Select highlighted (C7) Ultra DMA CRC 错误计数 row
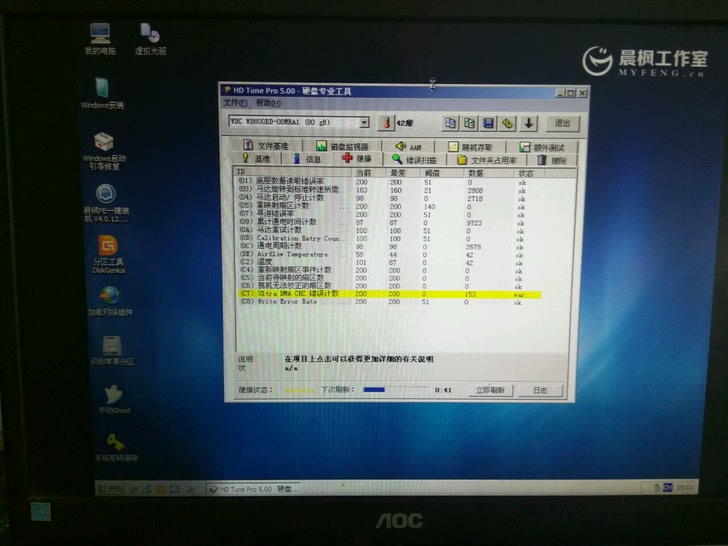The height and width of the screenshot is (546, 728). 389,294
